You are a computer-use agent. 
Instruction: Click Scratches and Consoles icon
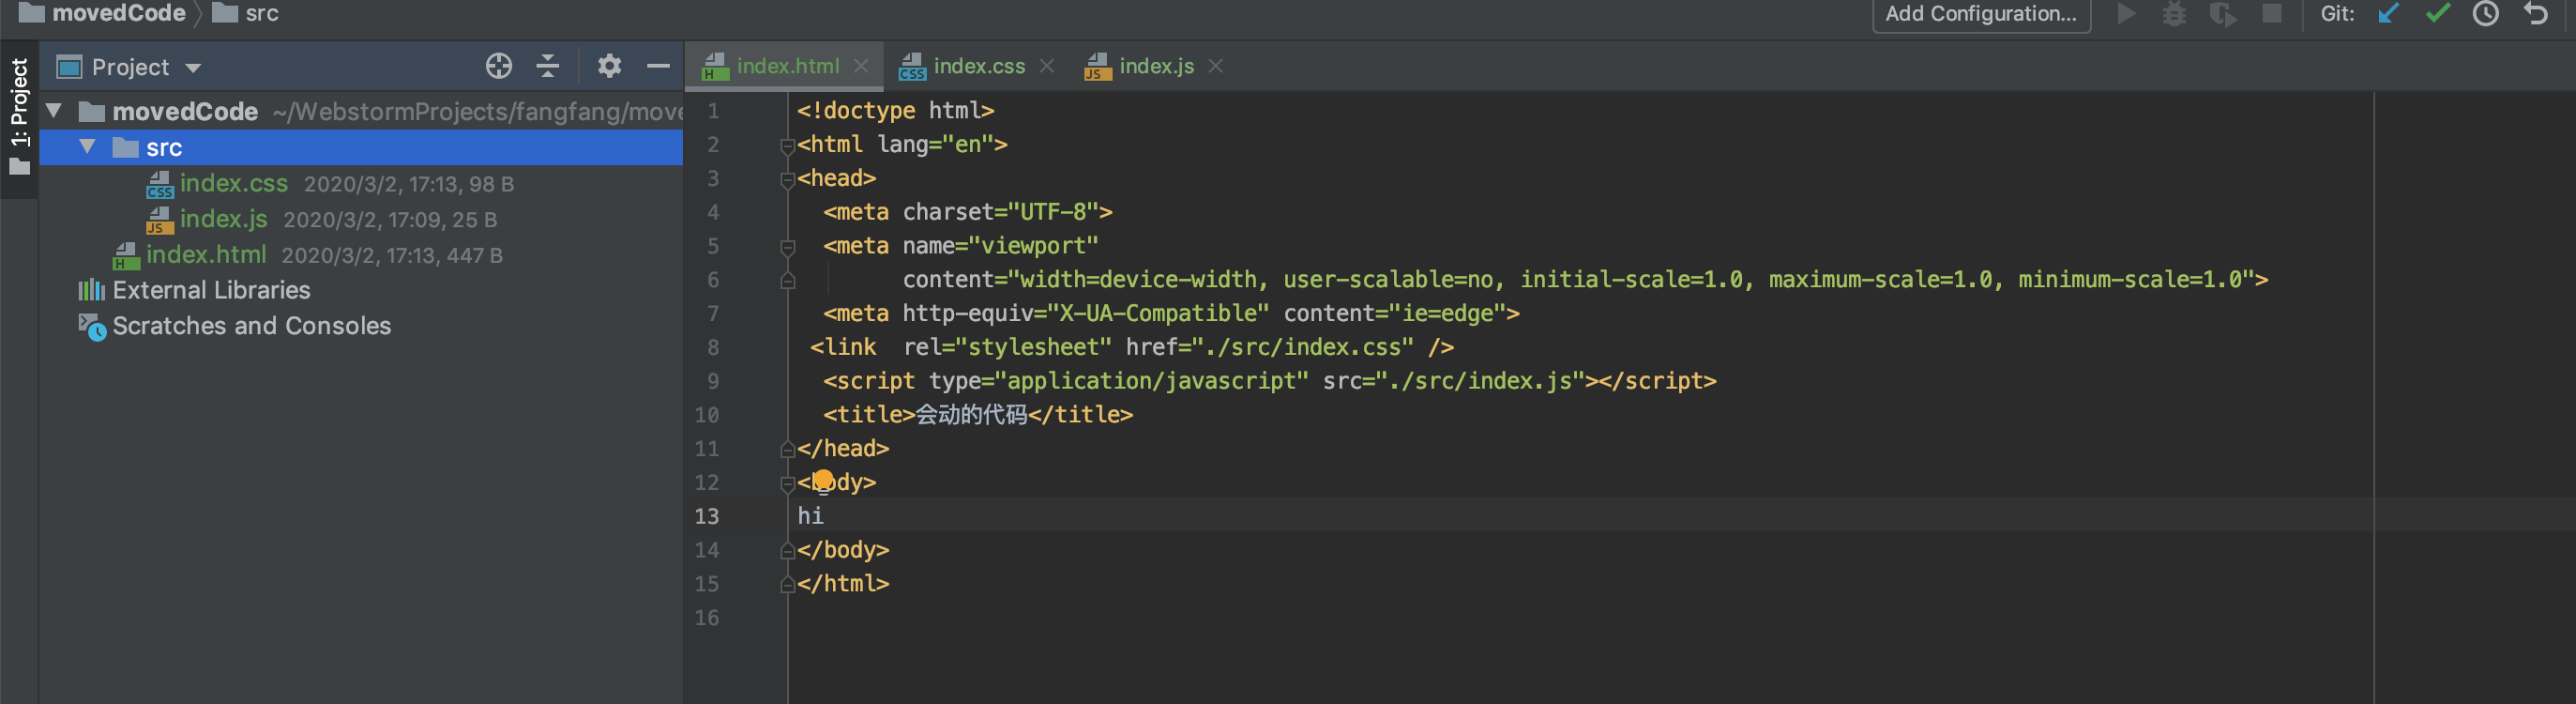pyautogui.click(x=92, y=327)
